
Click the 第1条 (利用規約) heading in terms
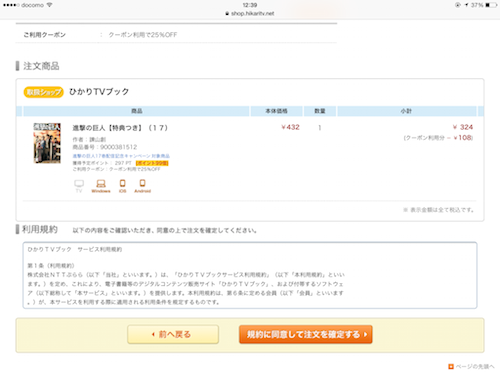tap(51, 266)
